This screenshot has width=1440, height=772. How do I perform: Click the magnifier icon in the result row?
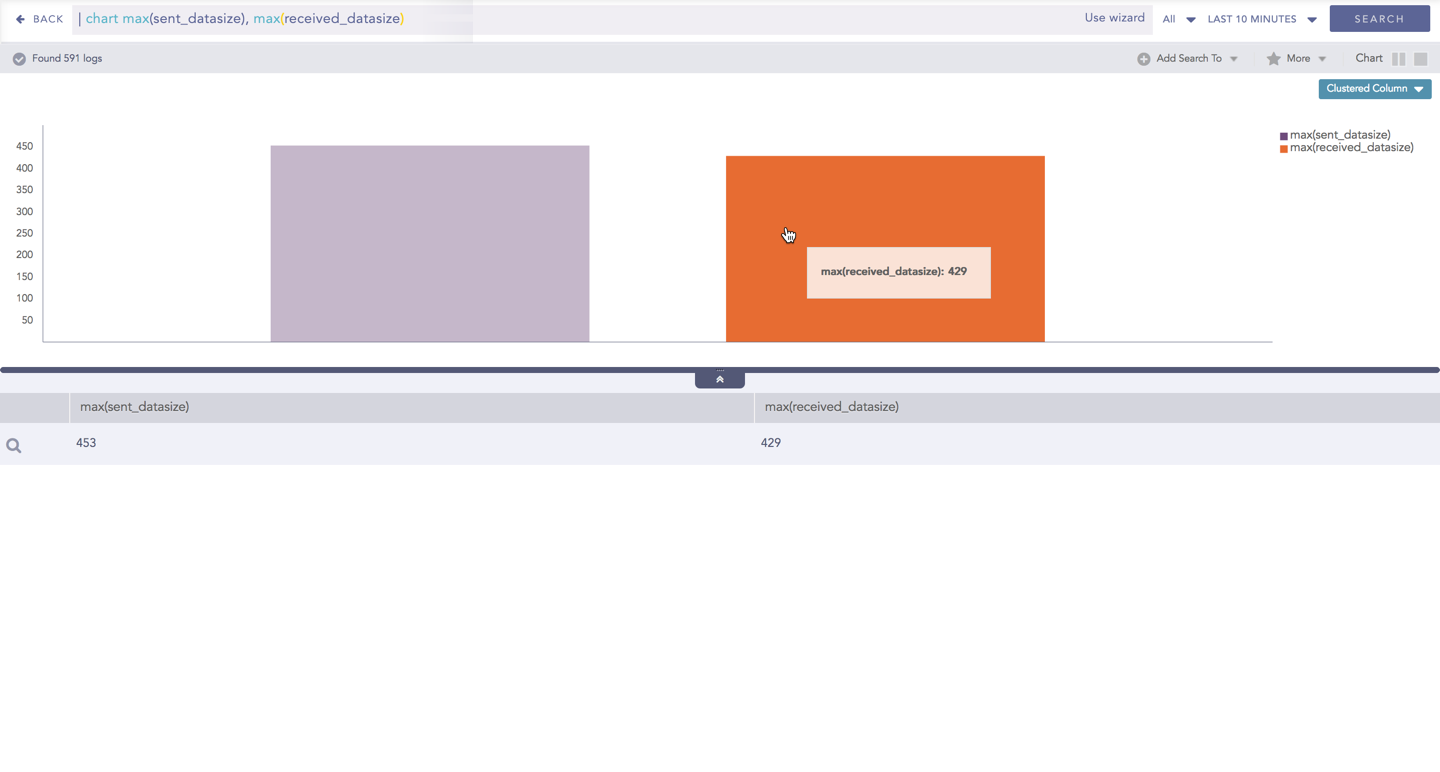point(14,446)
